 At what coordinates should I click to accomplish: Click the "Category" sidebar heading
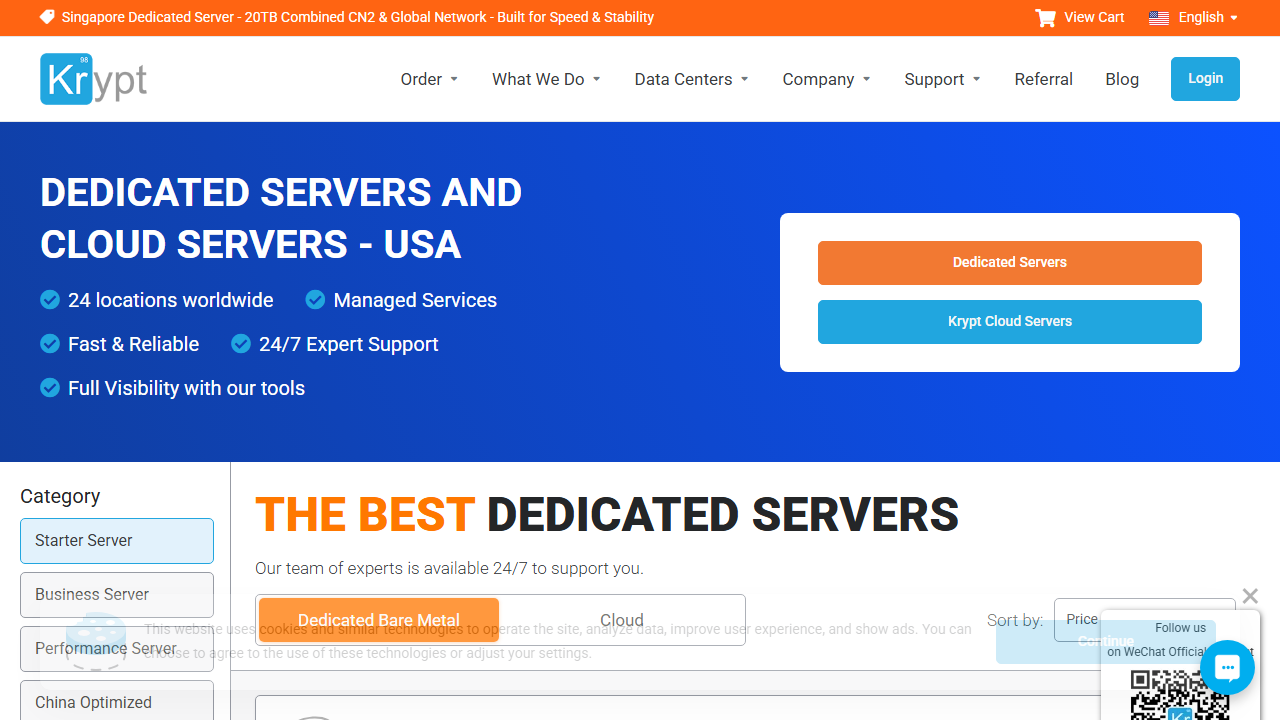click(x=60, y=496)
